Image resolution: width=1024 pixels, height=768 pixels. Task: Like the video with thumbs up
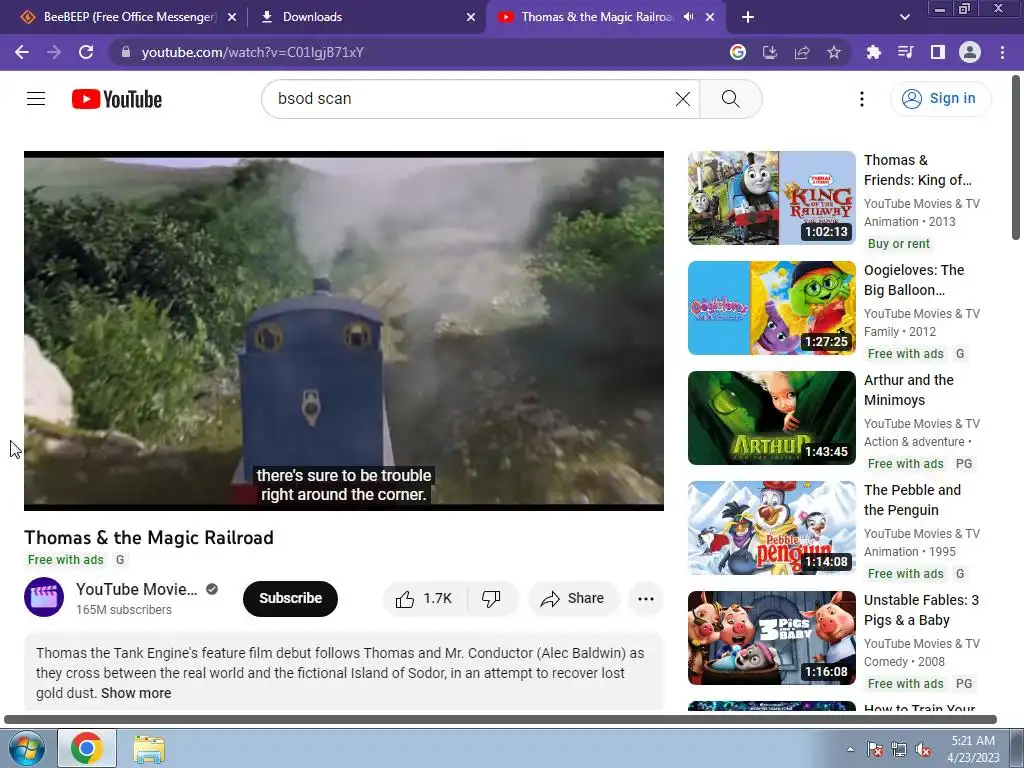coord(425,598)
